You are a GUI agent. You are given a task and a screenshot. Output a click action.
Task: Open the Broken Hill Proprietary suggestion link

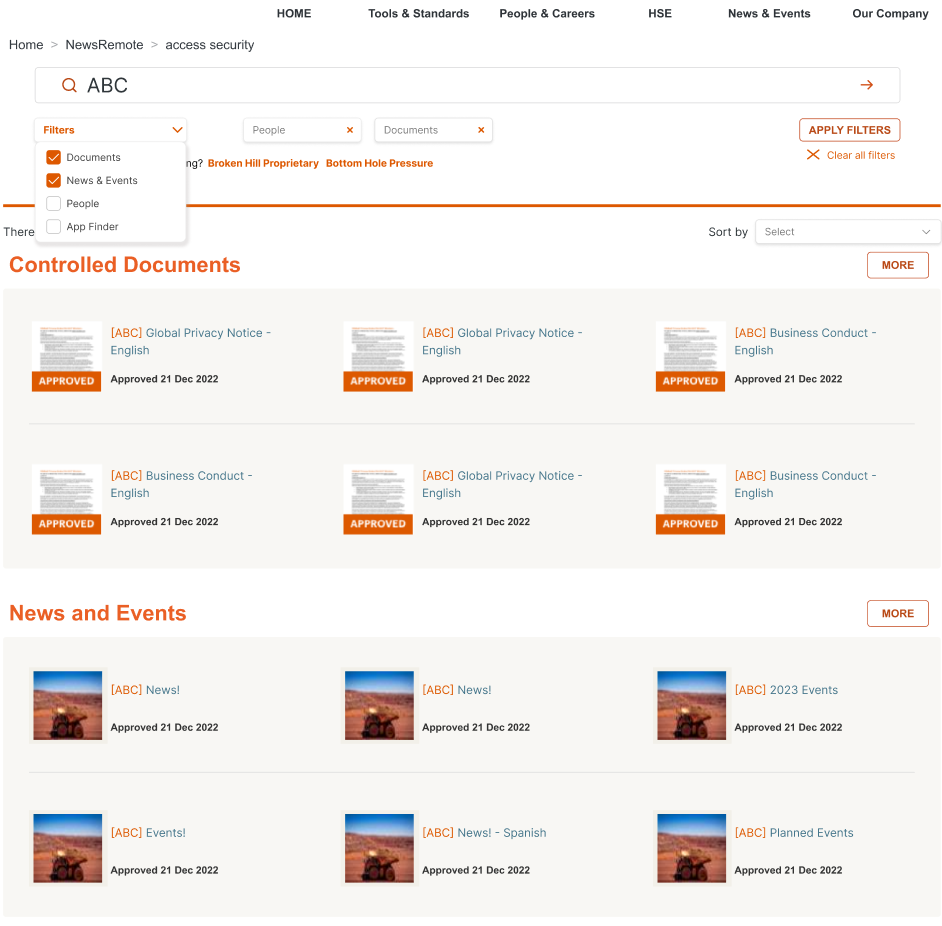click(x=262, y=163)
